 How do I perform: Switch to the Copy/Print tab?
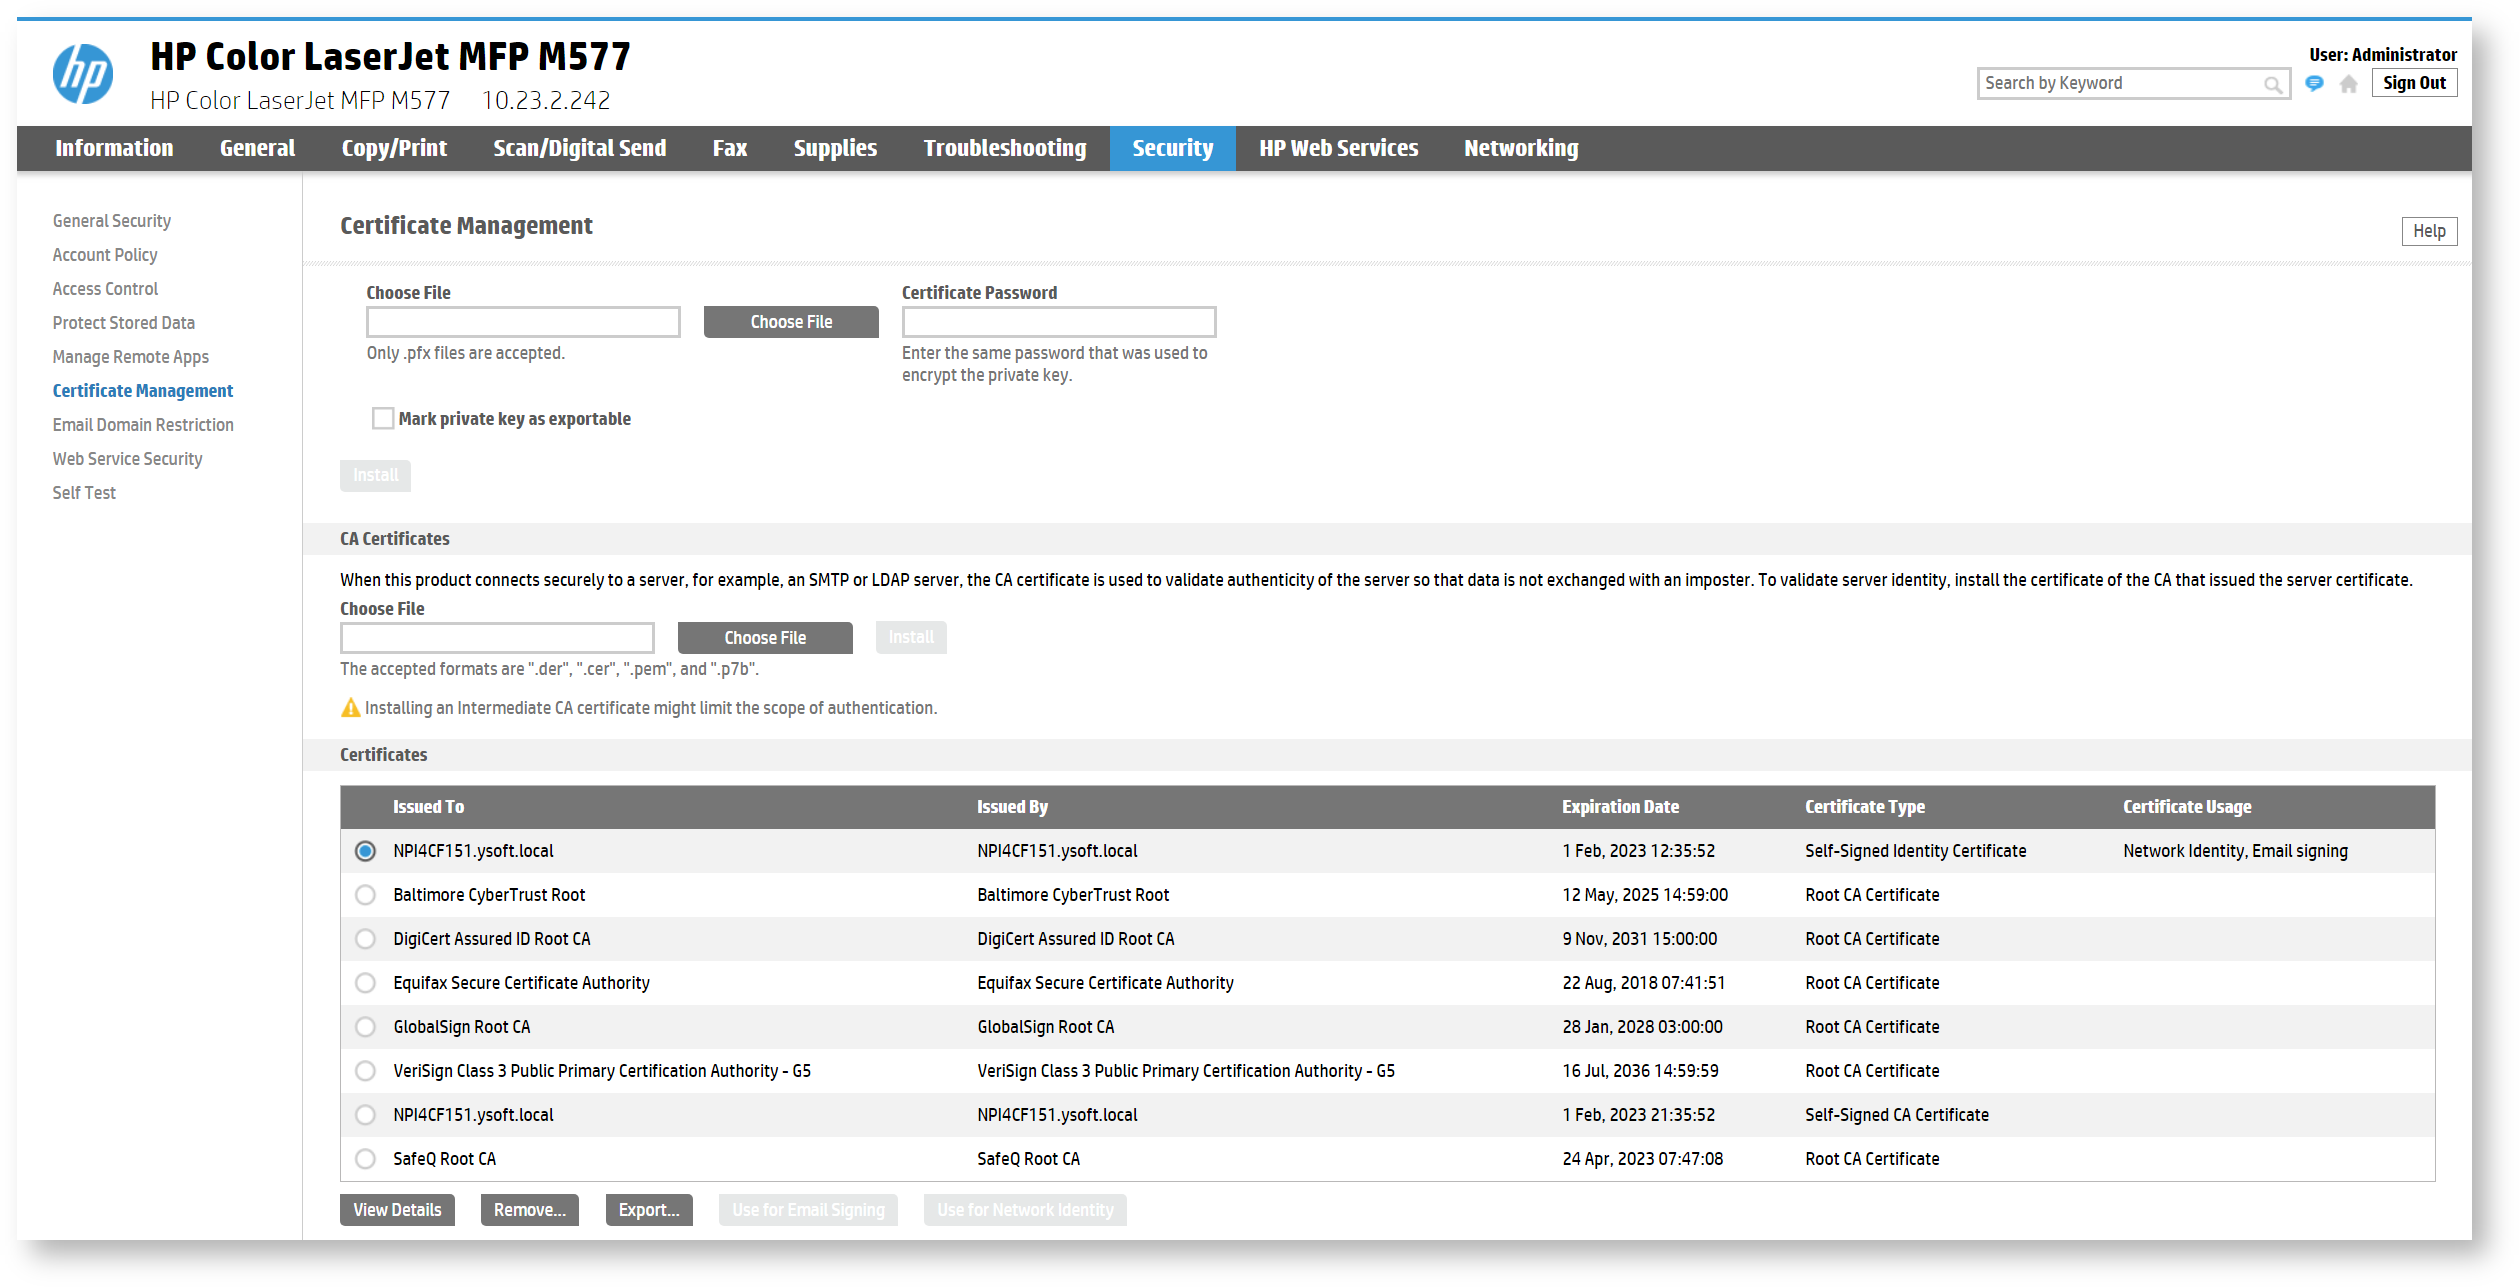pos(394,148)
